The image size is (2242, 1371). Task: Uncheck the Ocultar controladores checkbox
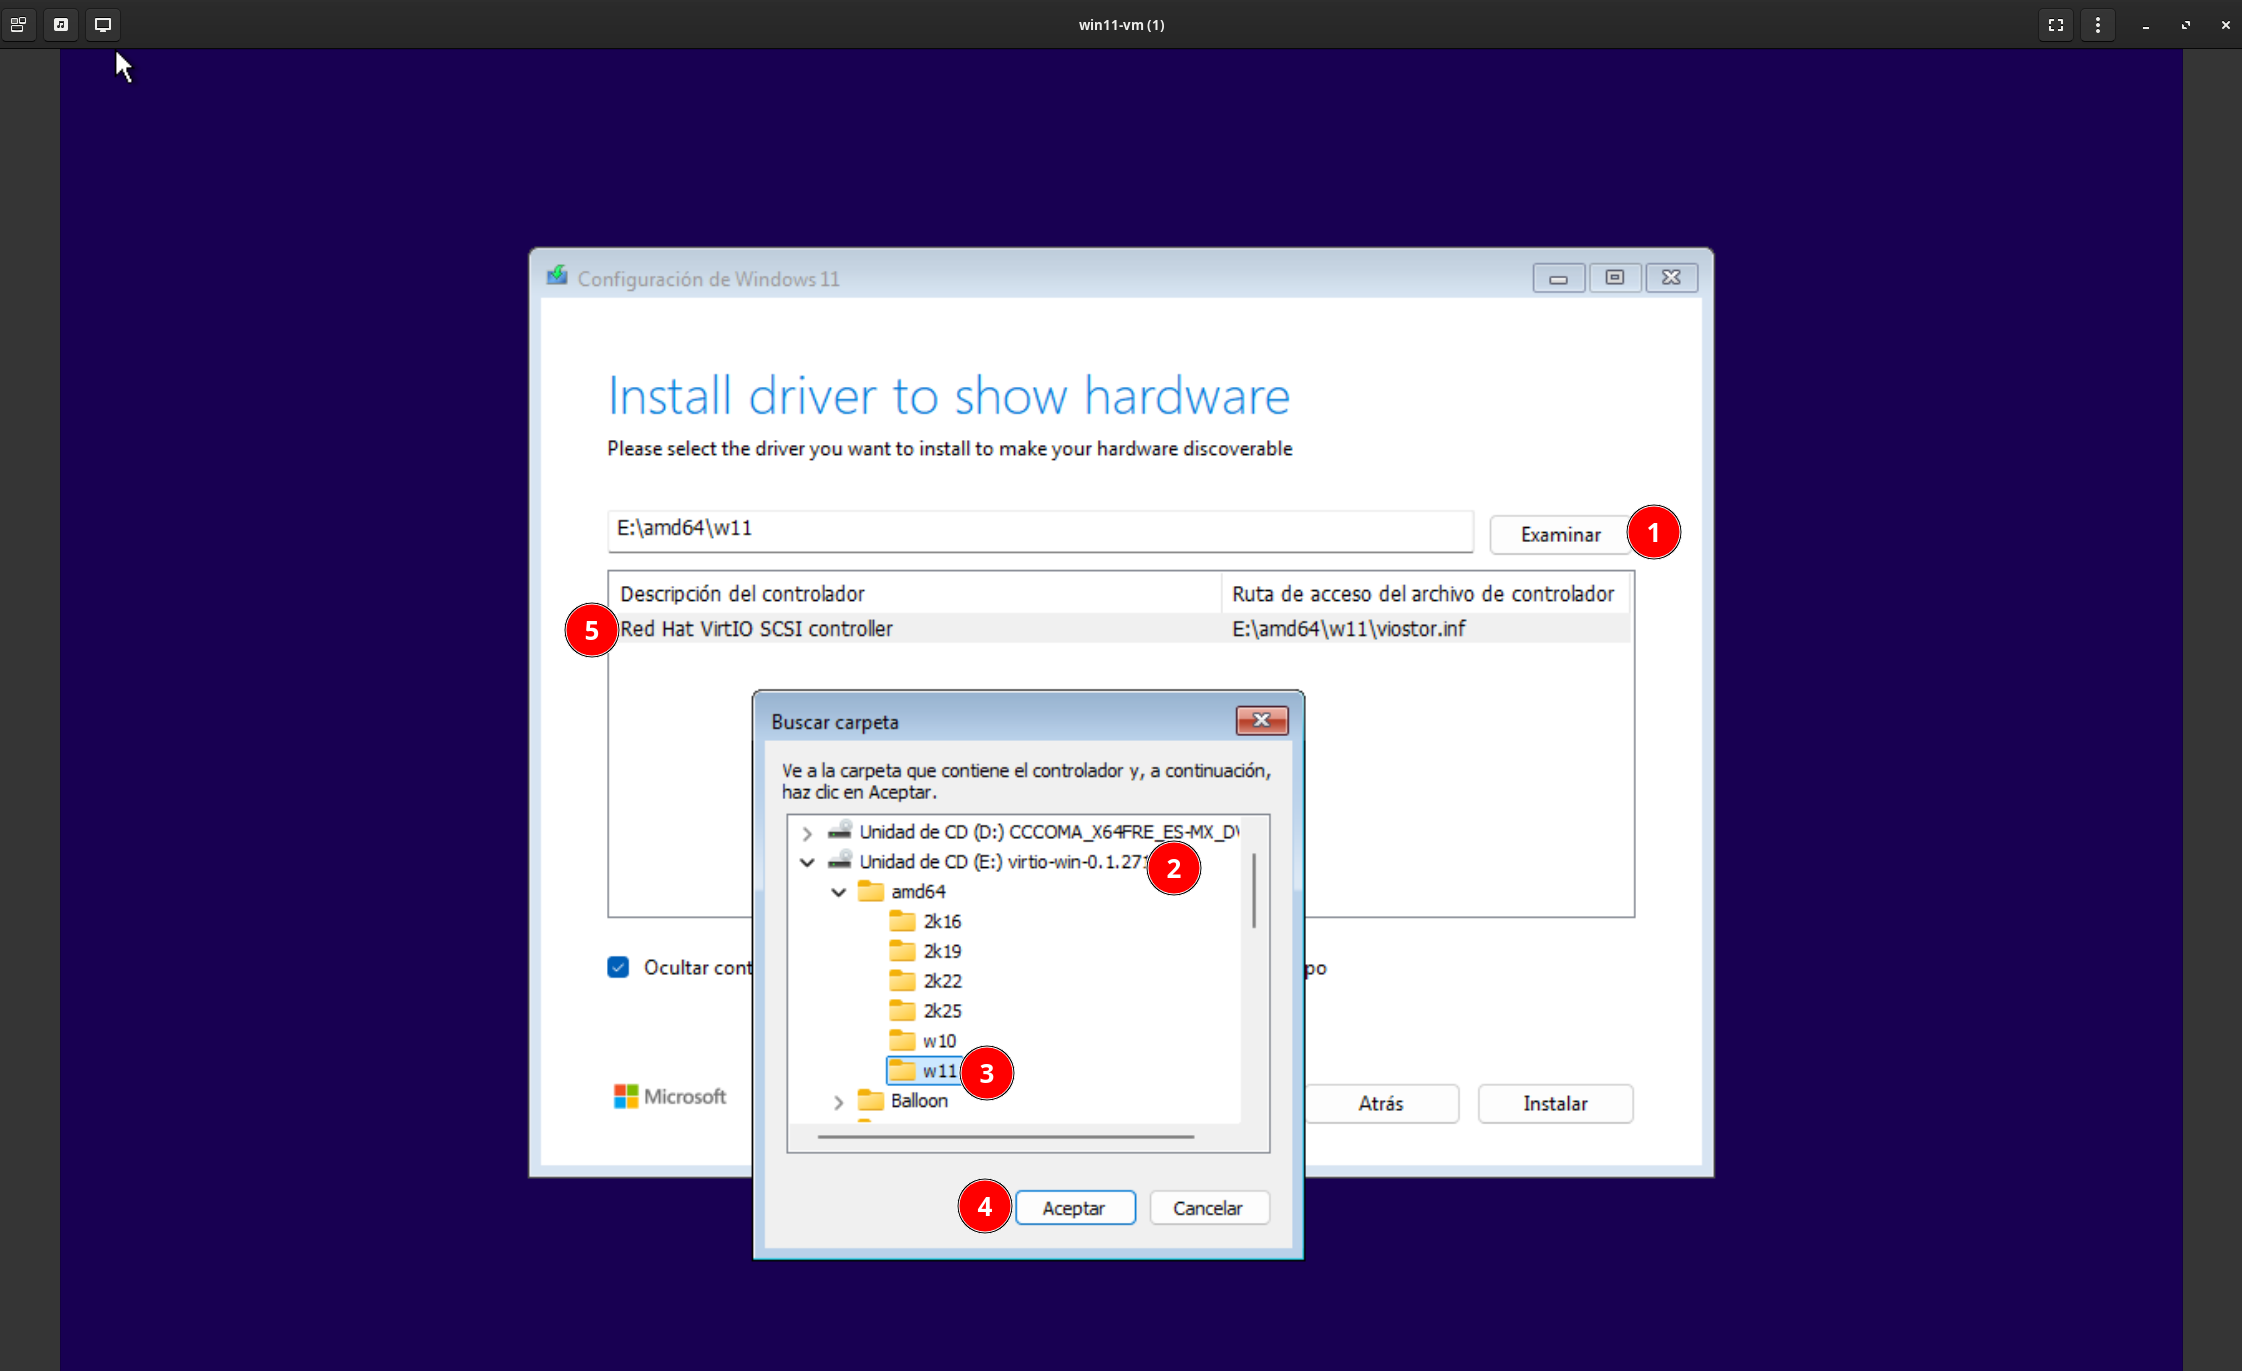point(618,967)
